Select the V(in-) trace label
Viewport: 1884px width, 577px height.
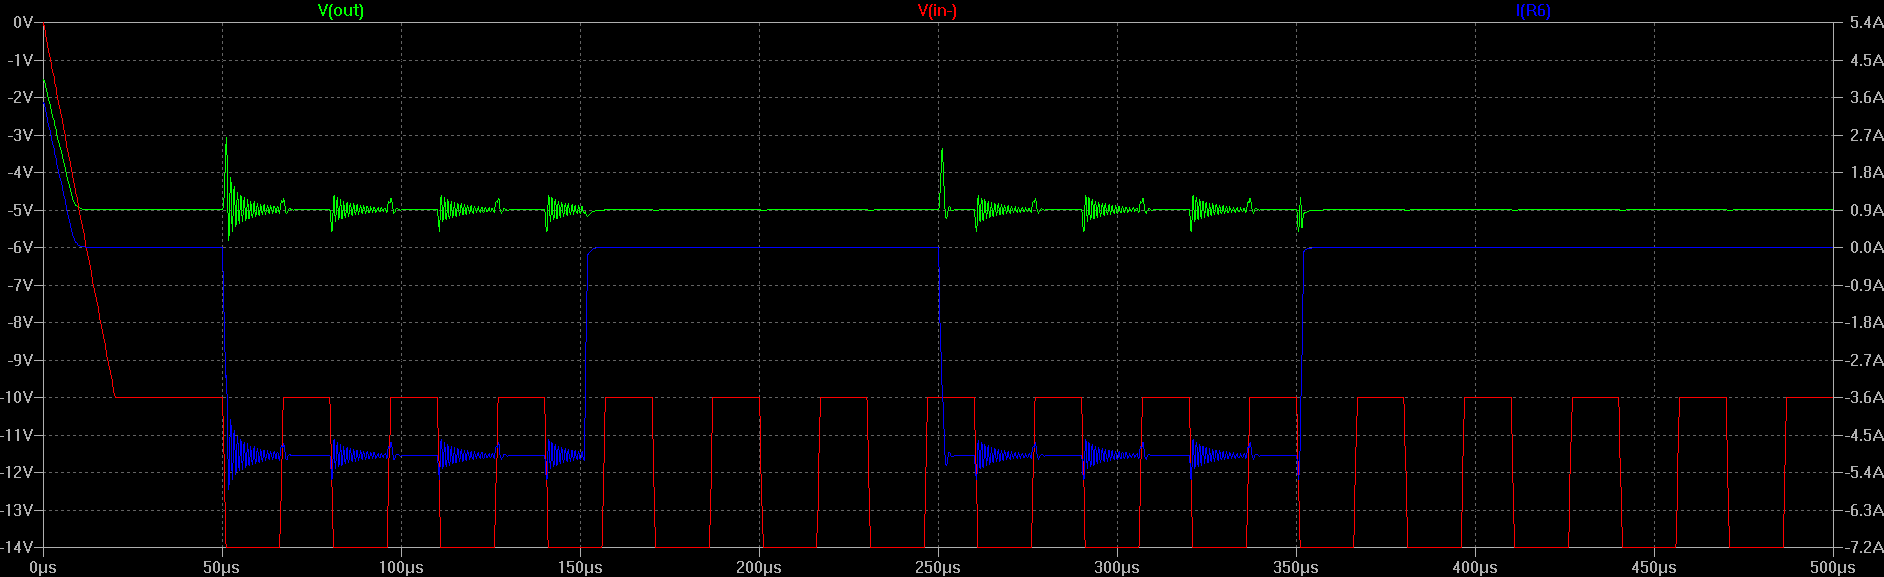coord(937,11)
